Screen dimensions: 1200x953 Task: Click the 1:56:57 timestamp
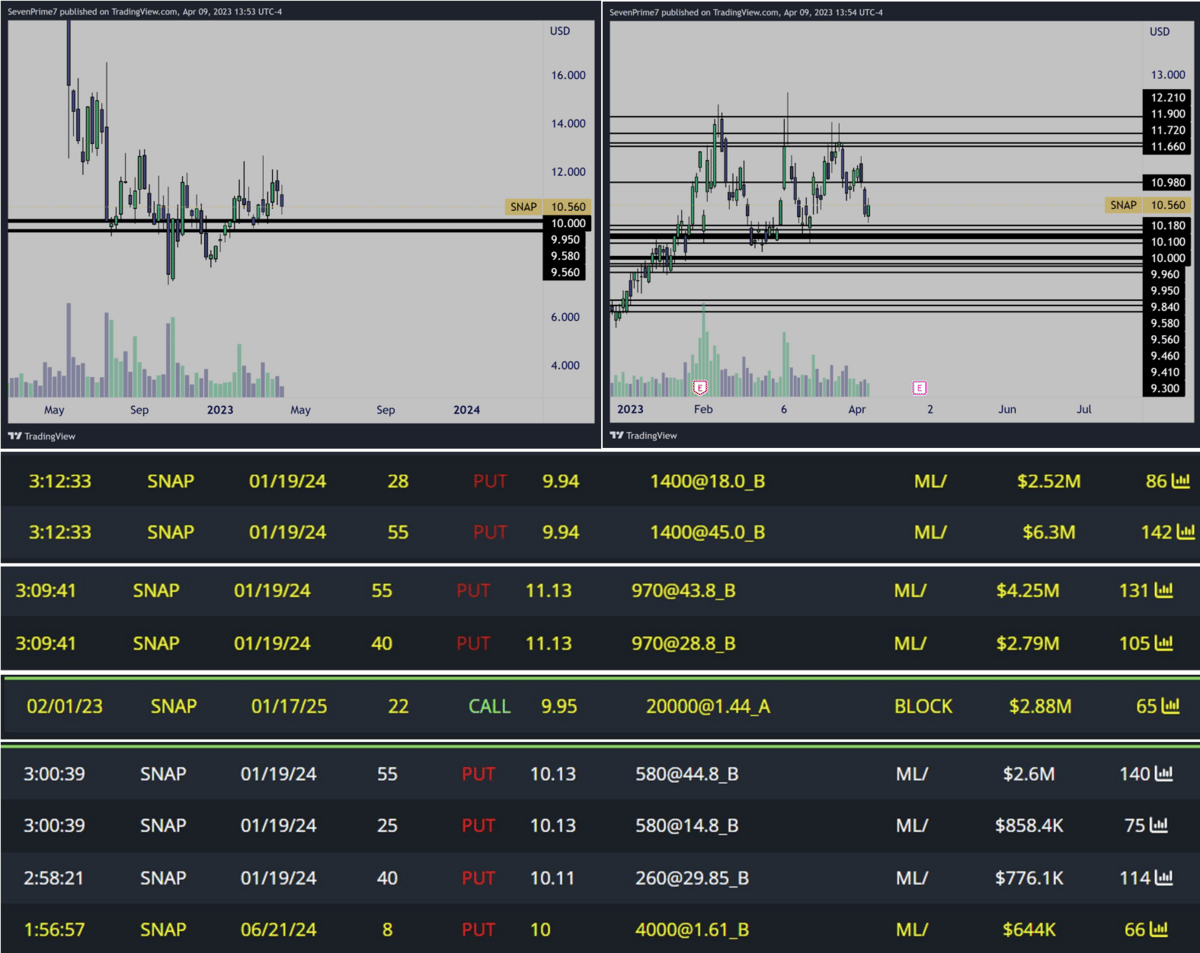pyautogui.click(x=54, y=929)
